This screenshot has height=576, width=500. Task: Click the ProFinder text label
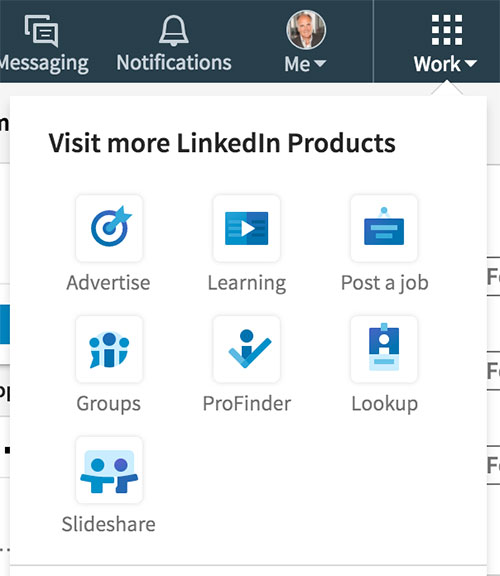coord(247,404)
